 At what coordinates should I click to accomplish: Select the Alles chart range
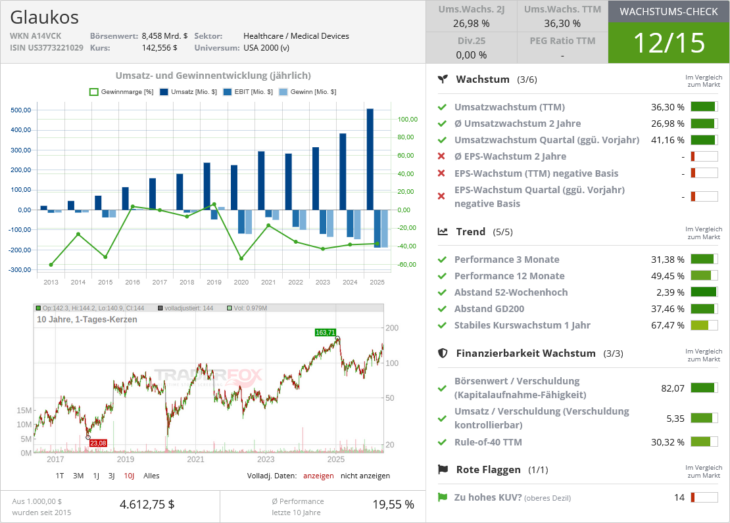pyautogui.click(x=151, y=475)
